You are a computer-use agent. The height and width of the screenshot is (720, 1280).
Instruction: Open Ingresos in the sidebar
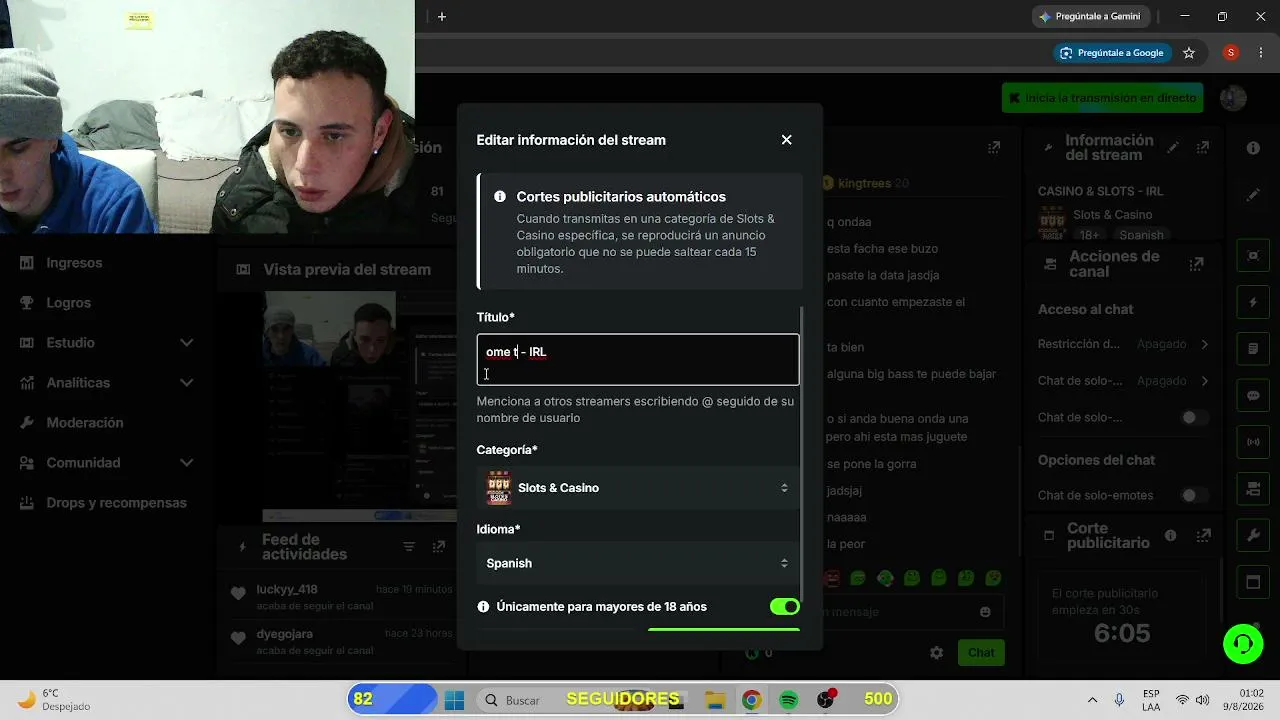pyautogui.click(x=74, y=263)
